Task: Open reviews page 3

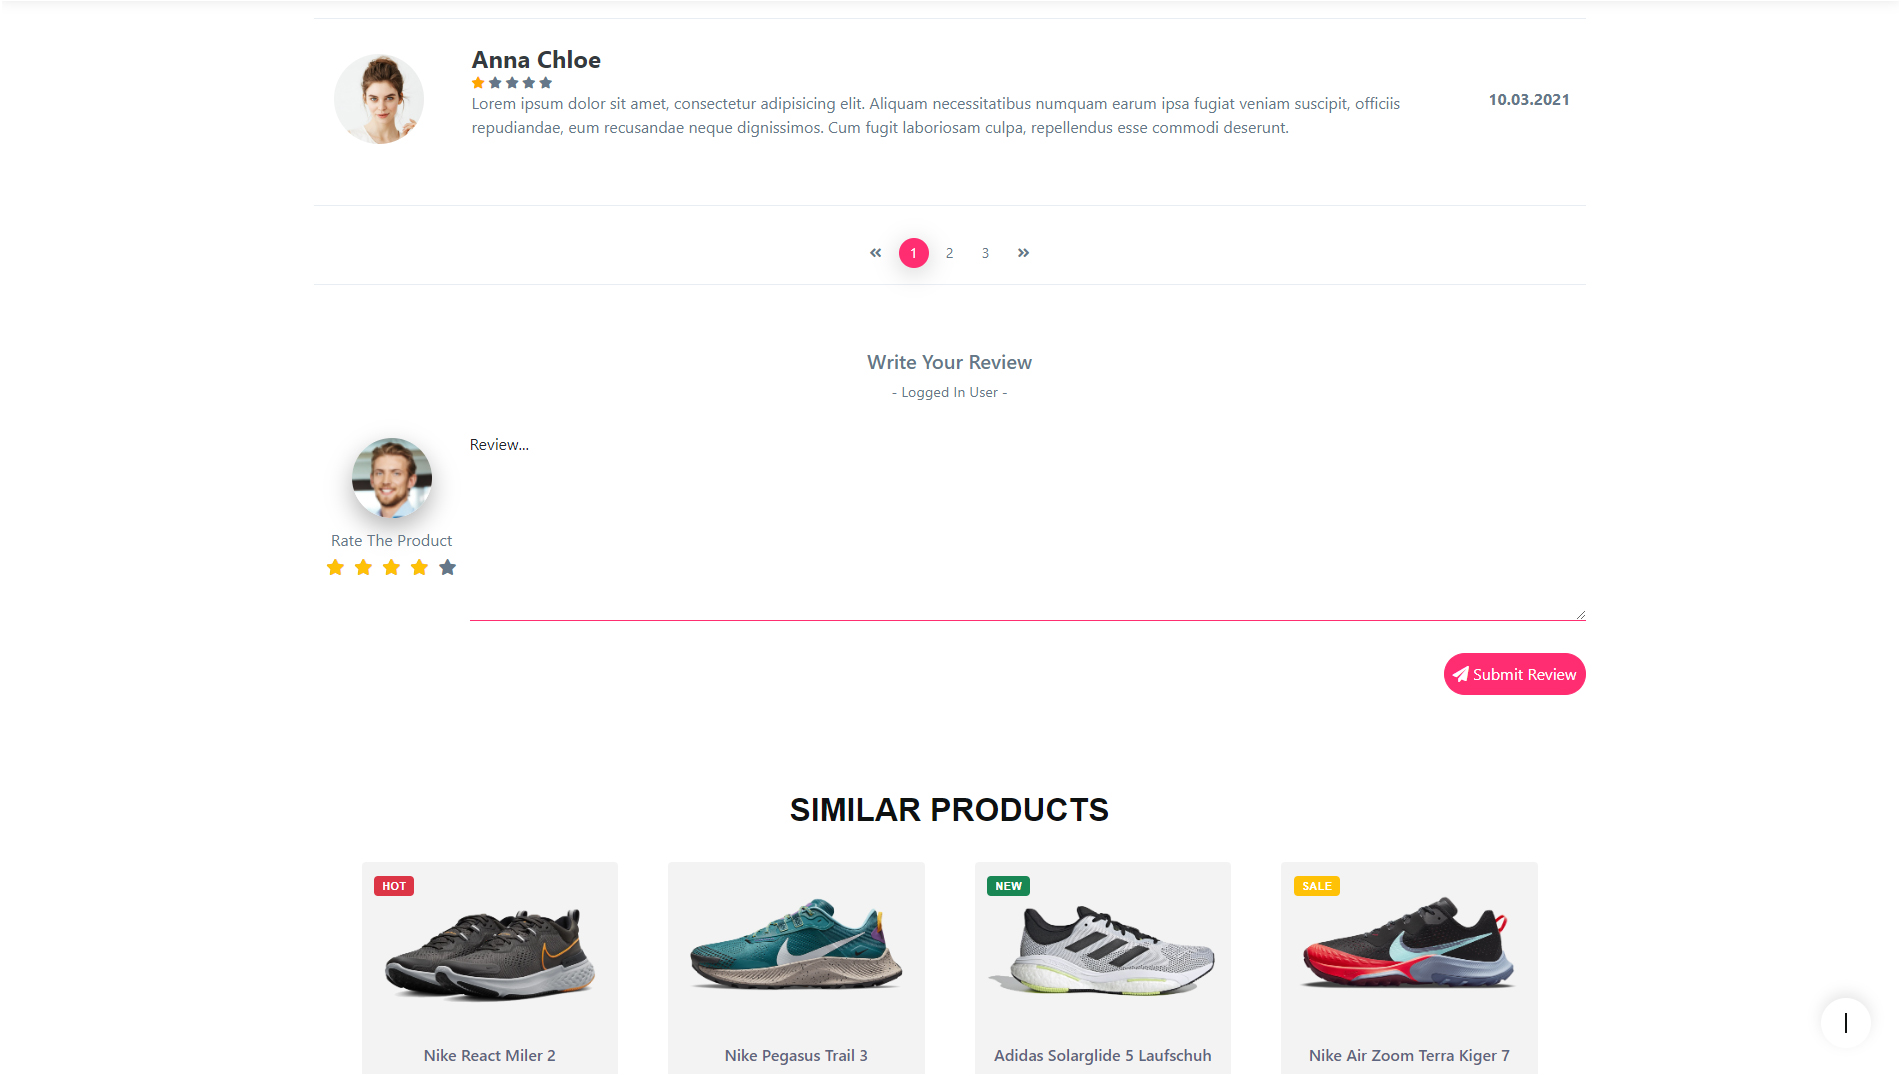Action: [985, 253]
